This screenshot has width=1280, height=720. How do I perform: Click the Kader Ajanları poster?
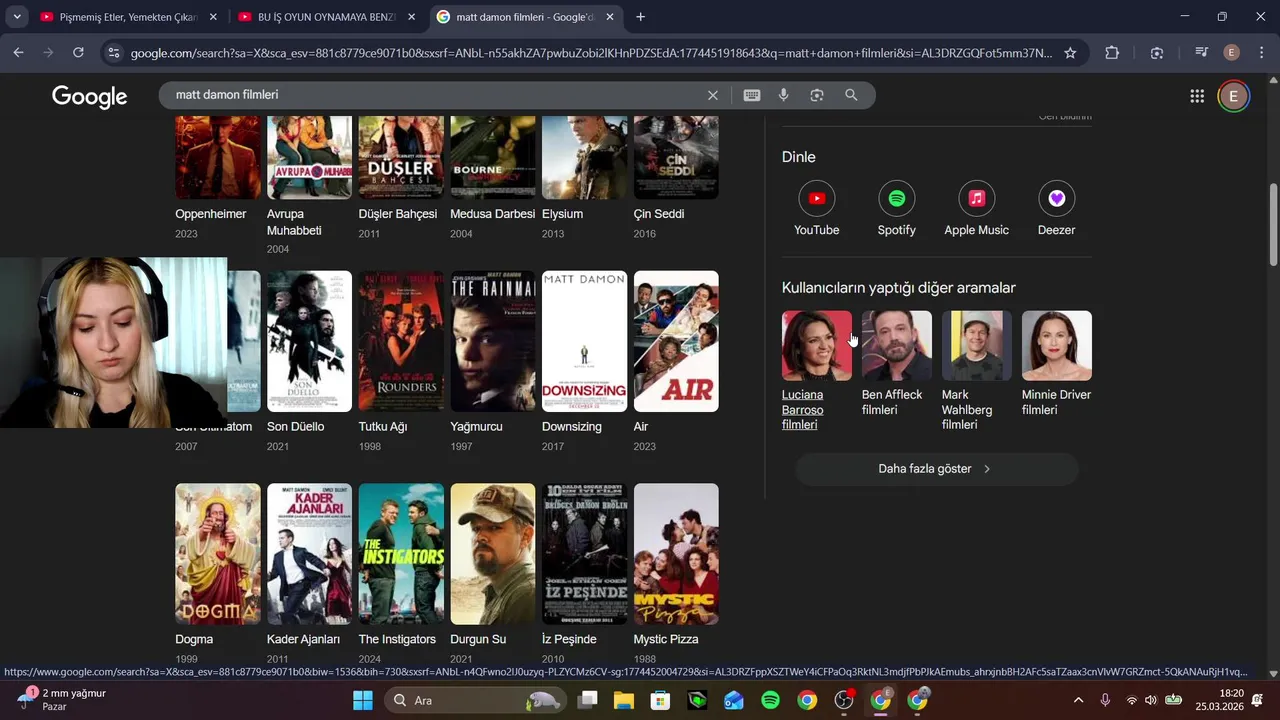click(309, 554)
